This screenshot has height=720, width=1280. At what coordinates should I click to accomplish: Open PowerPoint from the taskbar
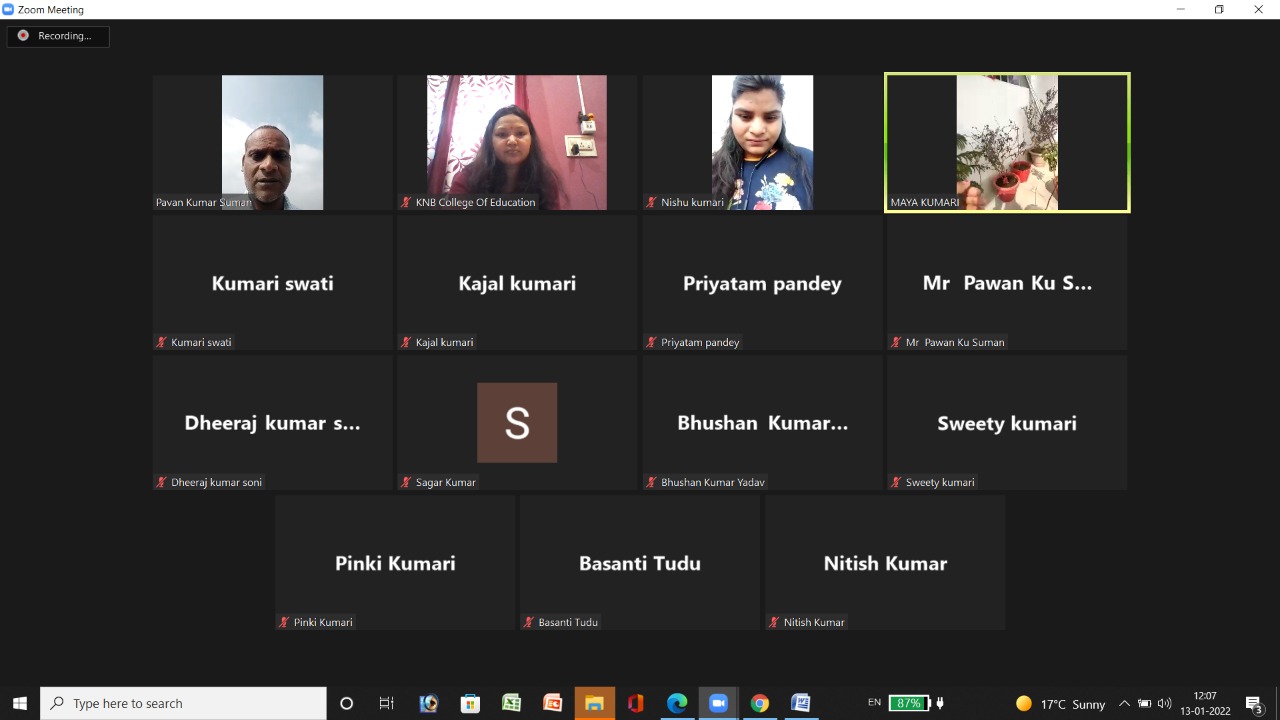click(x=553, y=703)
